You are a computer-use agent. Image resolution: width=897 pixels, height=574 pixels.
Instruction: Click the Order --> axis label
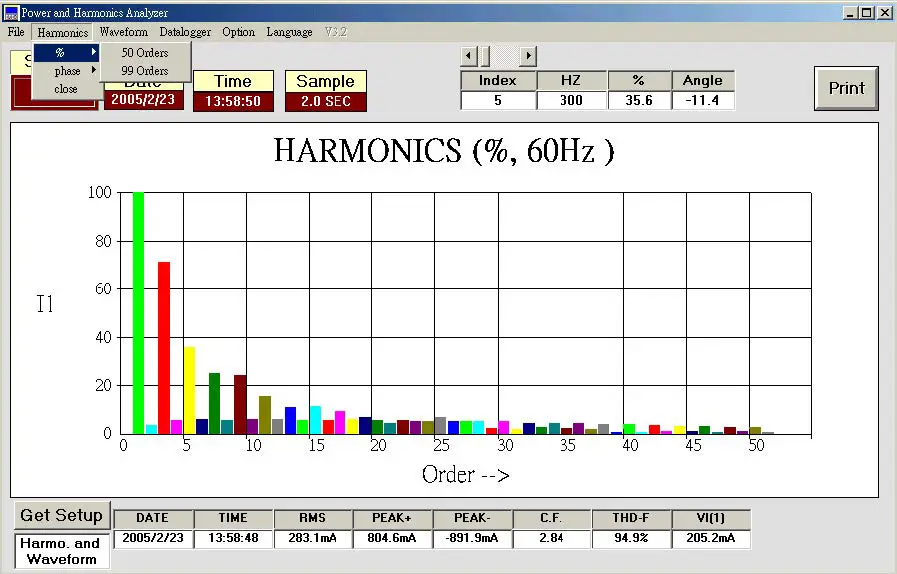[466, 474]
